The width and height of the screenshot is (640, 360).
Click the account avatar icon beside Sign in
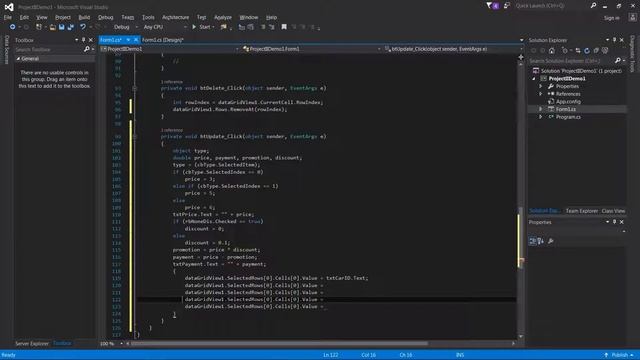click(x=632, y=18)
